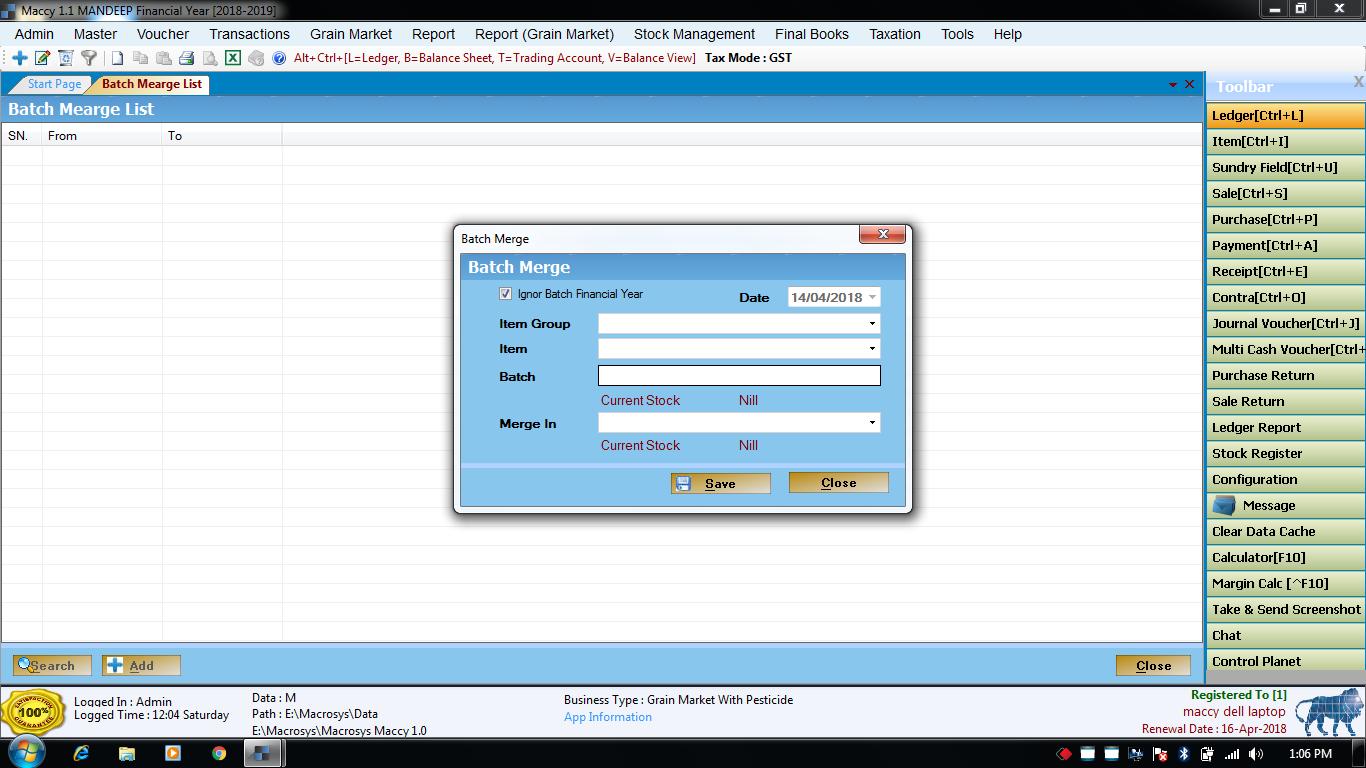Viewport: 1366px width, 768px height.
Task: Click the Search button at bottom left
Action: [x=52, y=665]
